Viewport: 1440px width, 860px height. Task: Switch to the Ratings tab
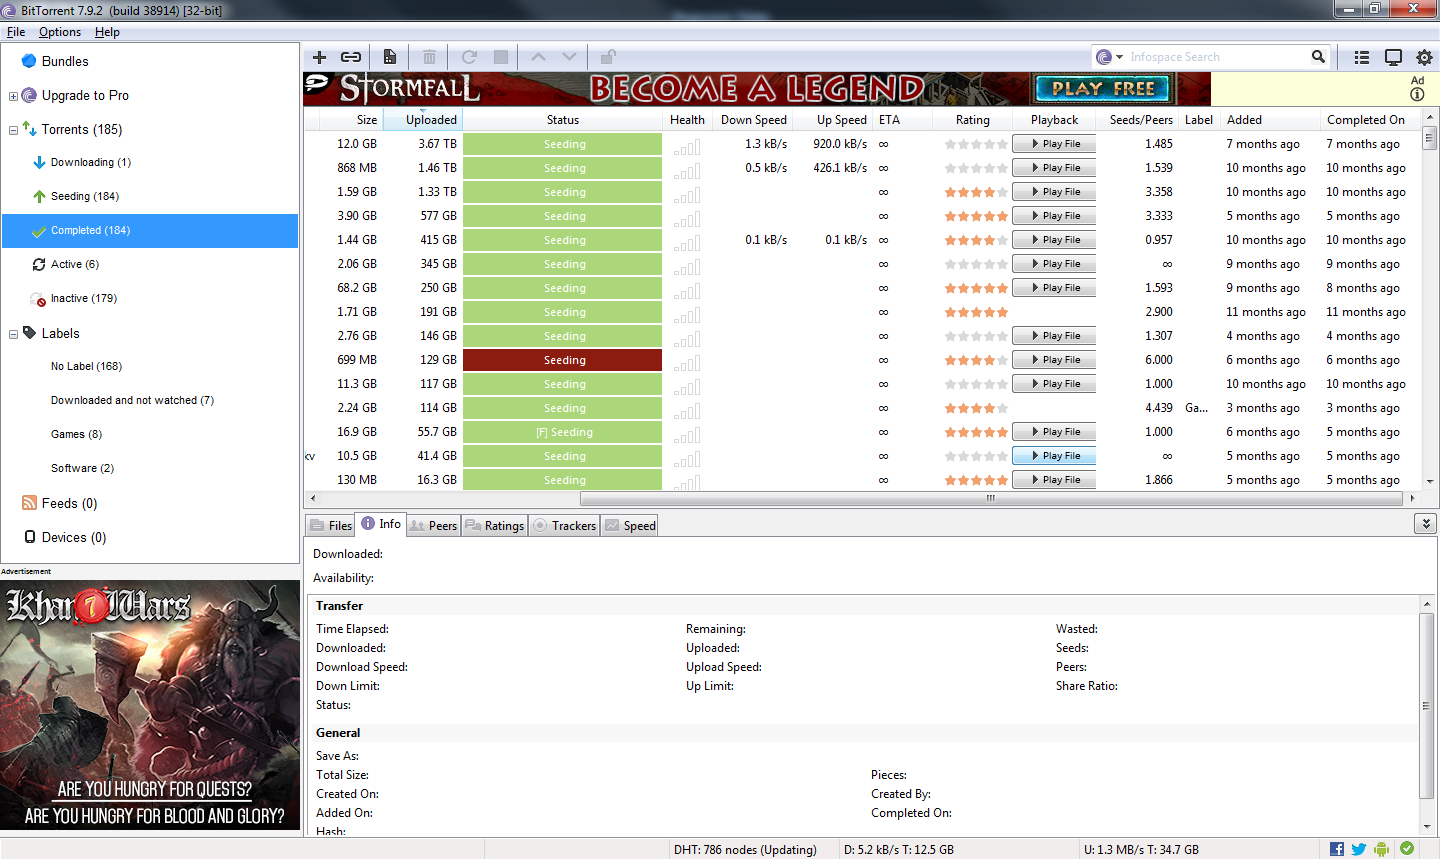494,525
